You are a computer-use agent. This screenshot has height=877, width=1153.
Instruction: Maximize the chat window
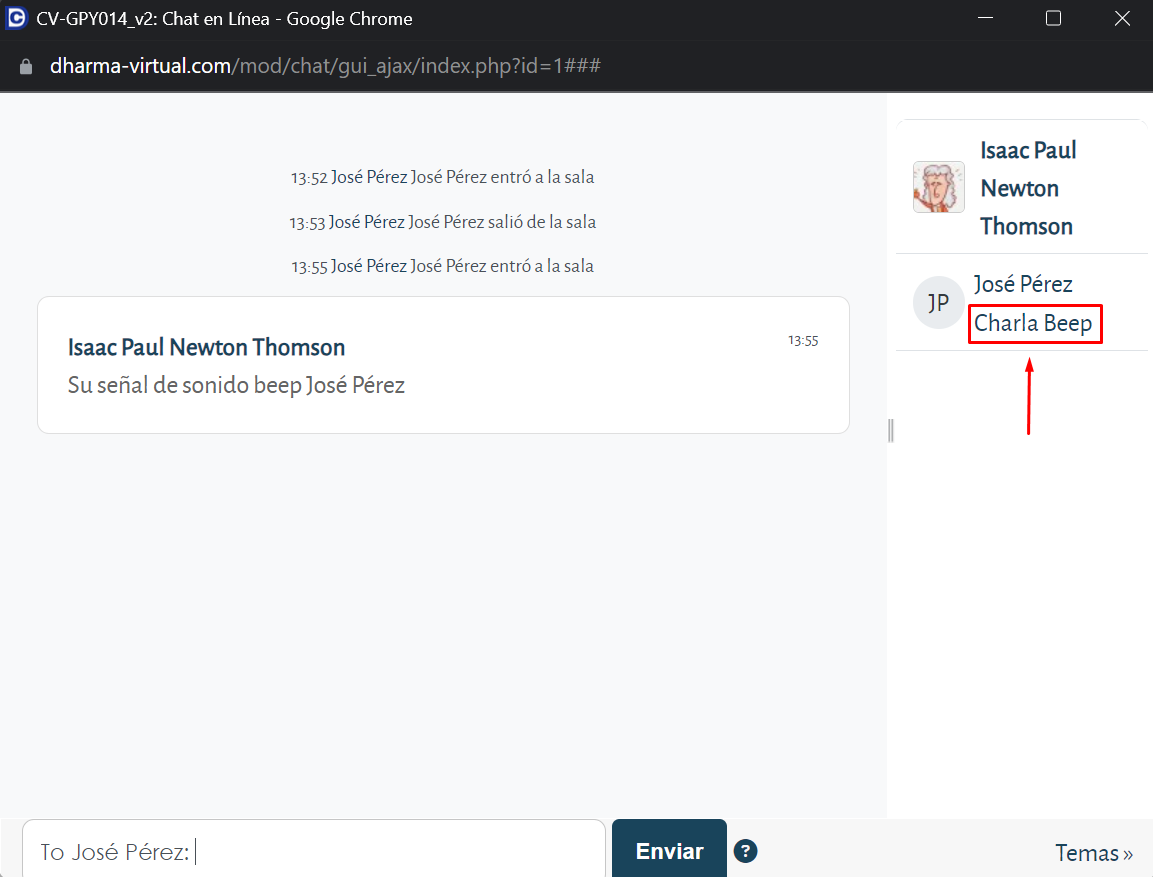1053,19
